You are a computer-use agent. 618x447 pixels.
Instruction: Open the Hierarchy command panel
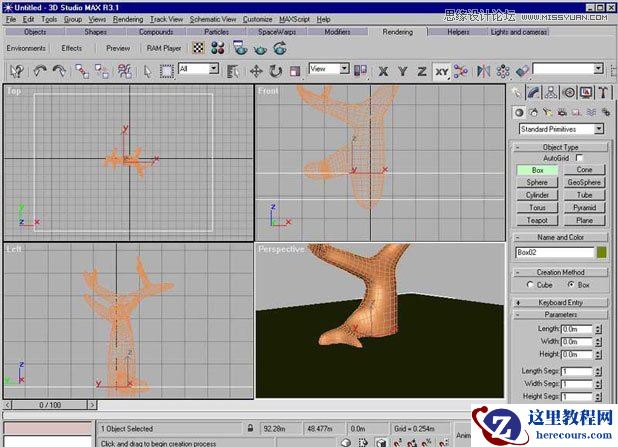[551, 93]
